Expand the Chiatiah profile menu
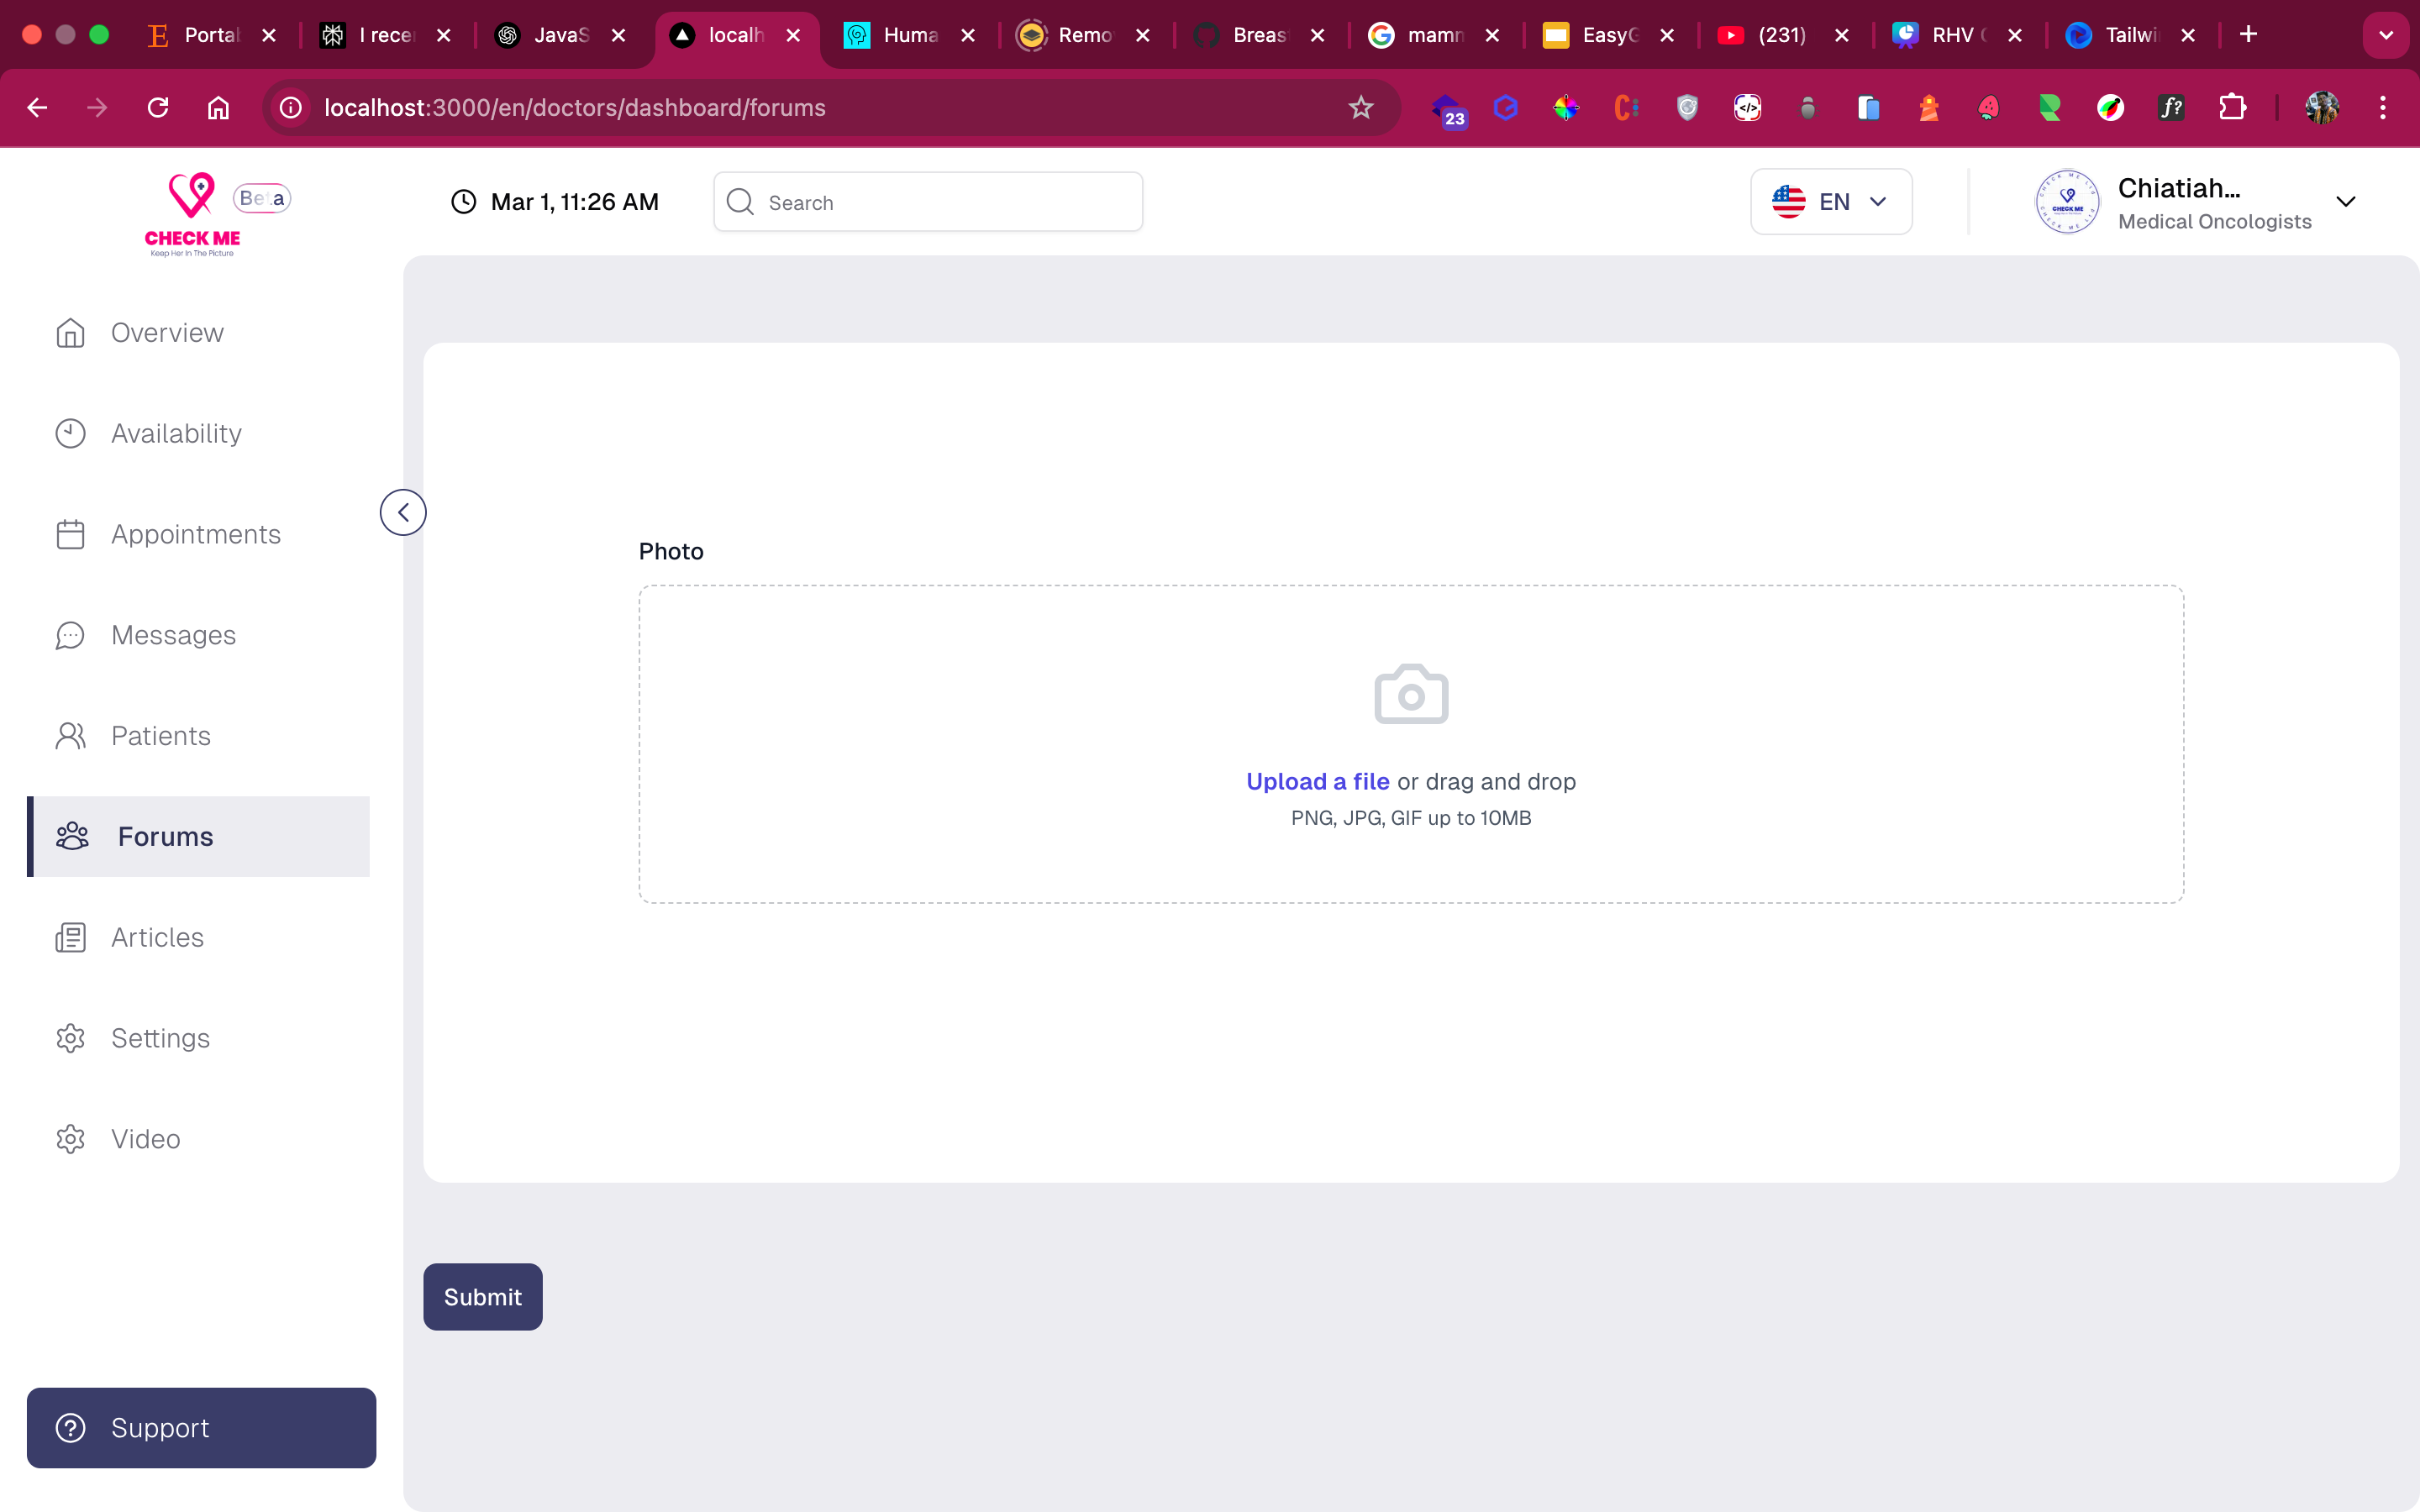 [x=2345, y=202]
